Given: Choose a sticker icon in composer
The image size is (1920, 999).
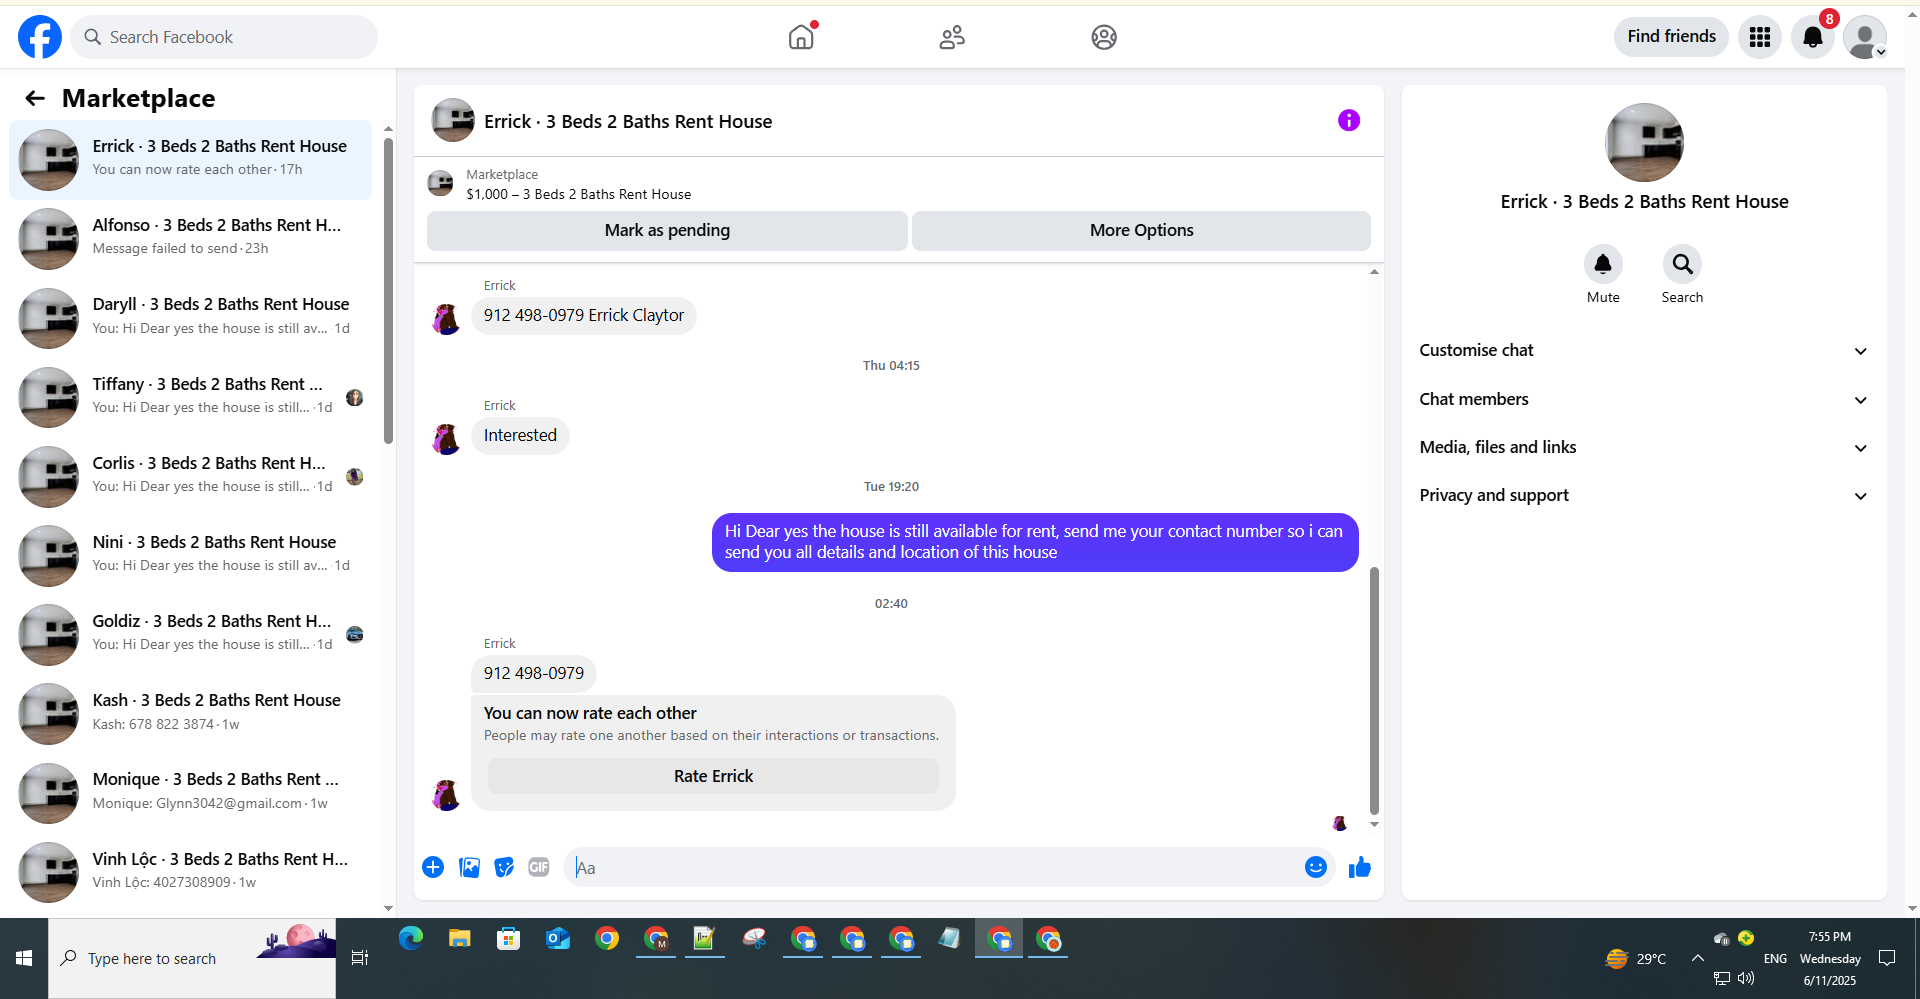Looking at the screenshot, I should (504, 867).
